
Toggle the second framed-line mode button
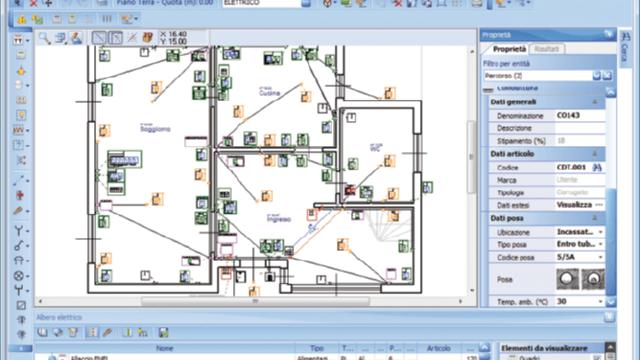116,38
